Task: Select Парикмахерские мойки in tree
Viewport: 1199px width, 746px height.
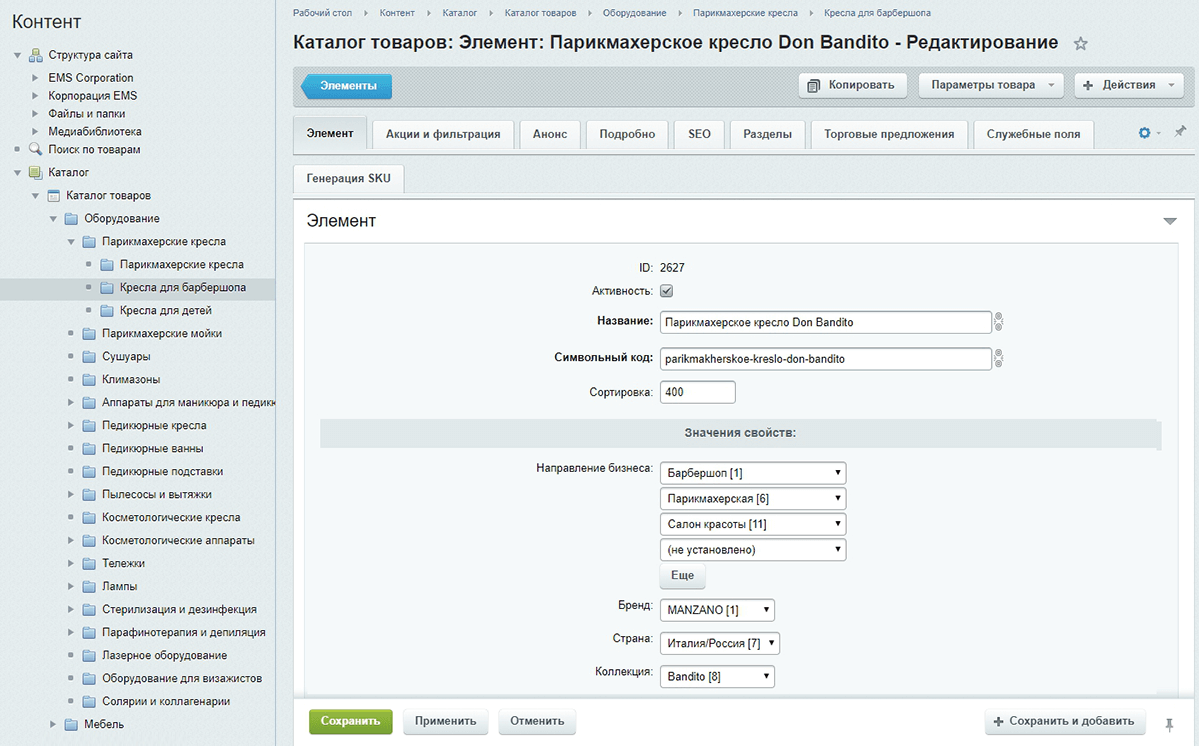Action: click(162, 333)
